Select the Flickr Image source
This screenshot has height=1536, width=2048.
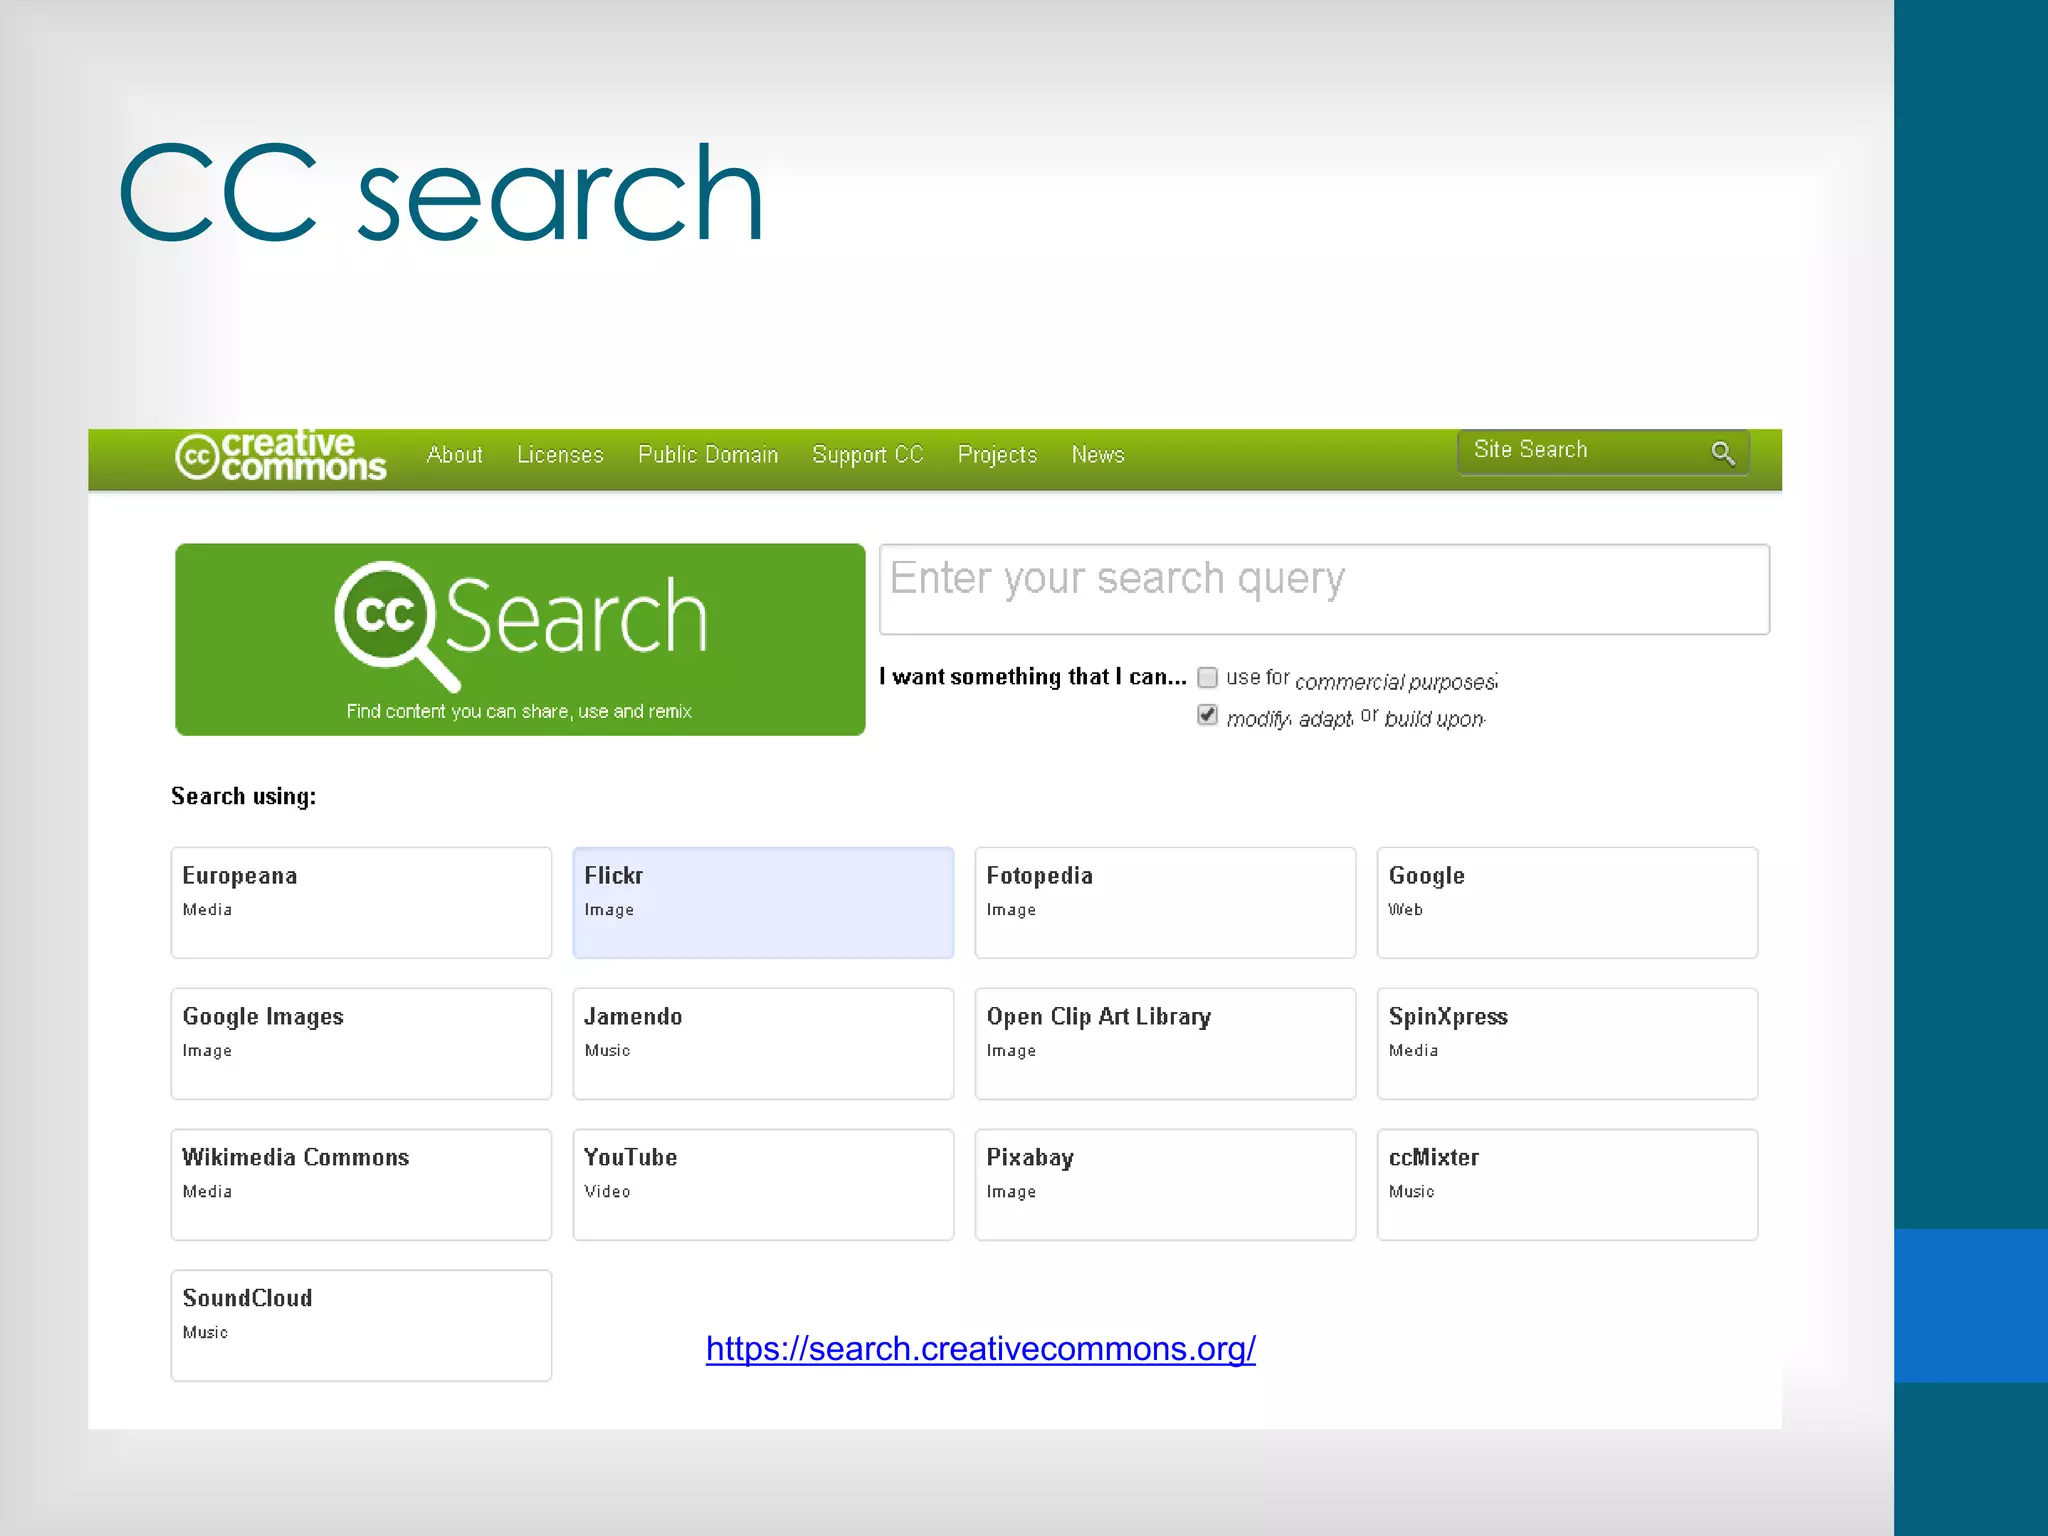point(763,903)
